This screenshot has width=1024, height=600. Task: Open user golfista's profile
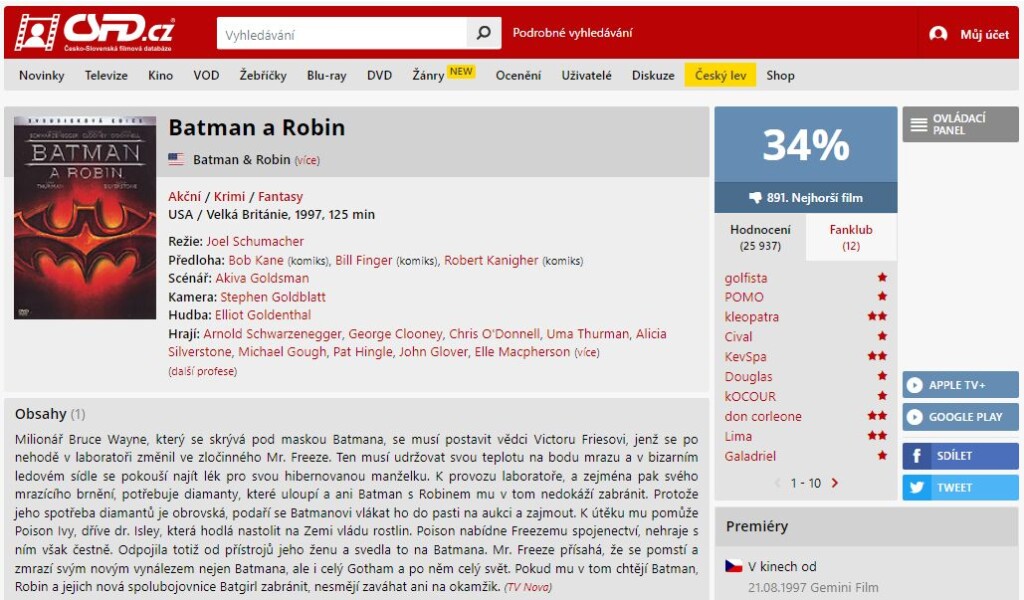click(746, 278)
